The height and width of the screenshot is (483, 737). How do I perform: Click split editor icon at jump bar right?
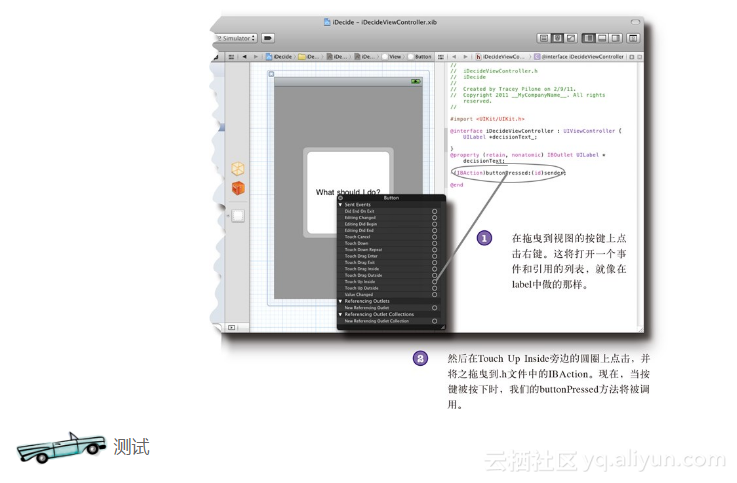click(632, 56)
